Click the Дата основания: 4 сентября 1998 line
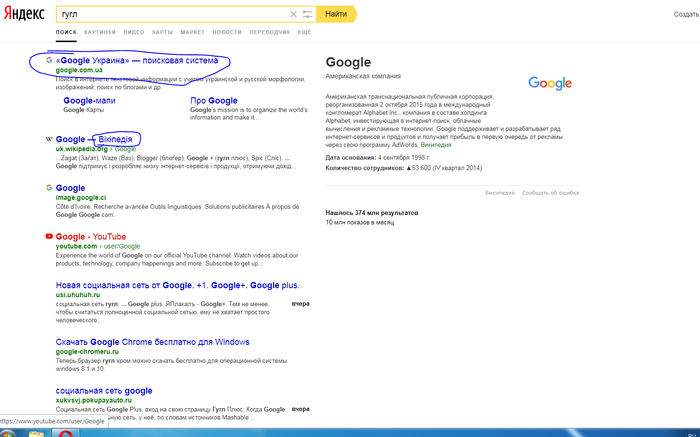The image size is (700, 437). (x=378, y=158)
